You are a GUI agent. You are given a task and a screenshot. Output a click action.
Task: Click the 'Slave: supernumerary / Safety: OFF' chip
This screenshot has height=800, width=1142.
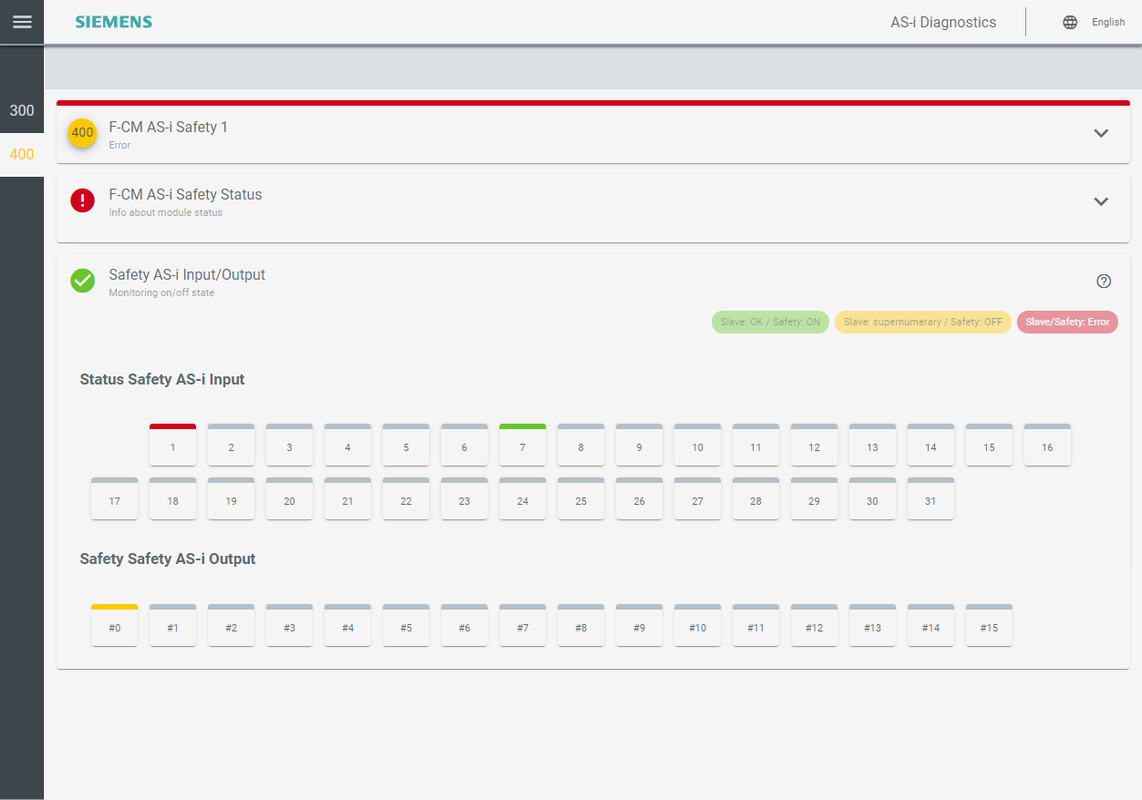click(x=923, y=322)
